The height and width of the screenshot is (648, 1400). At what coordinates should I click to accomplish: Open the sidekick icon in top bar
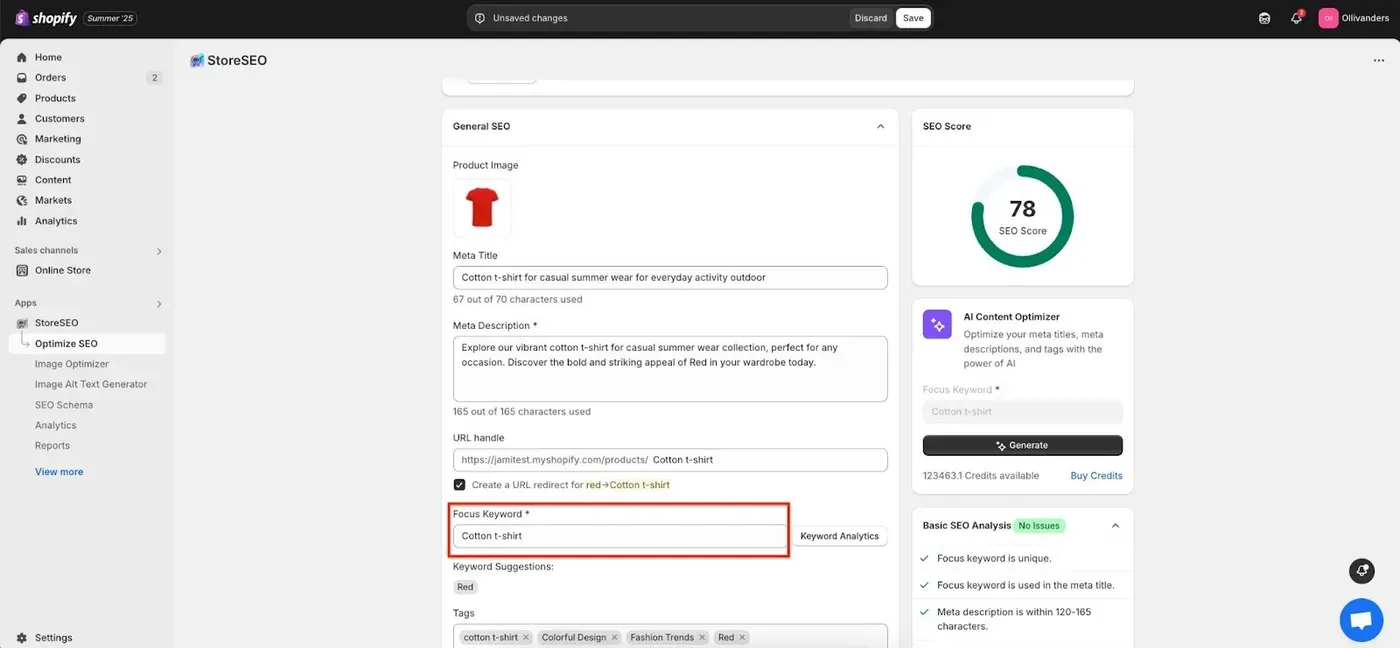(1265, 18)
